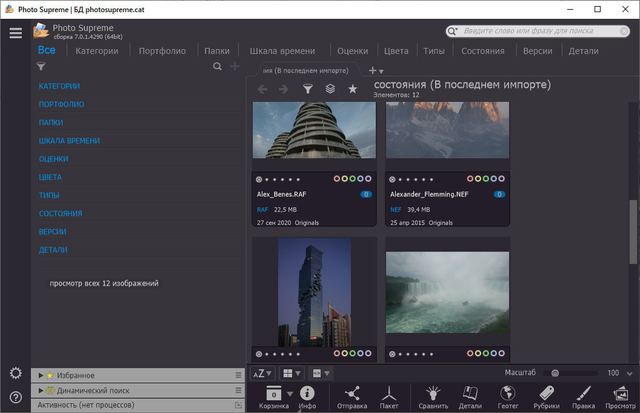The image size is (640, 413).
Task: Click the stack layers icon in toolbar
Action: pyautogui.click(x=330, y=89)
